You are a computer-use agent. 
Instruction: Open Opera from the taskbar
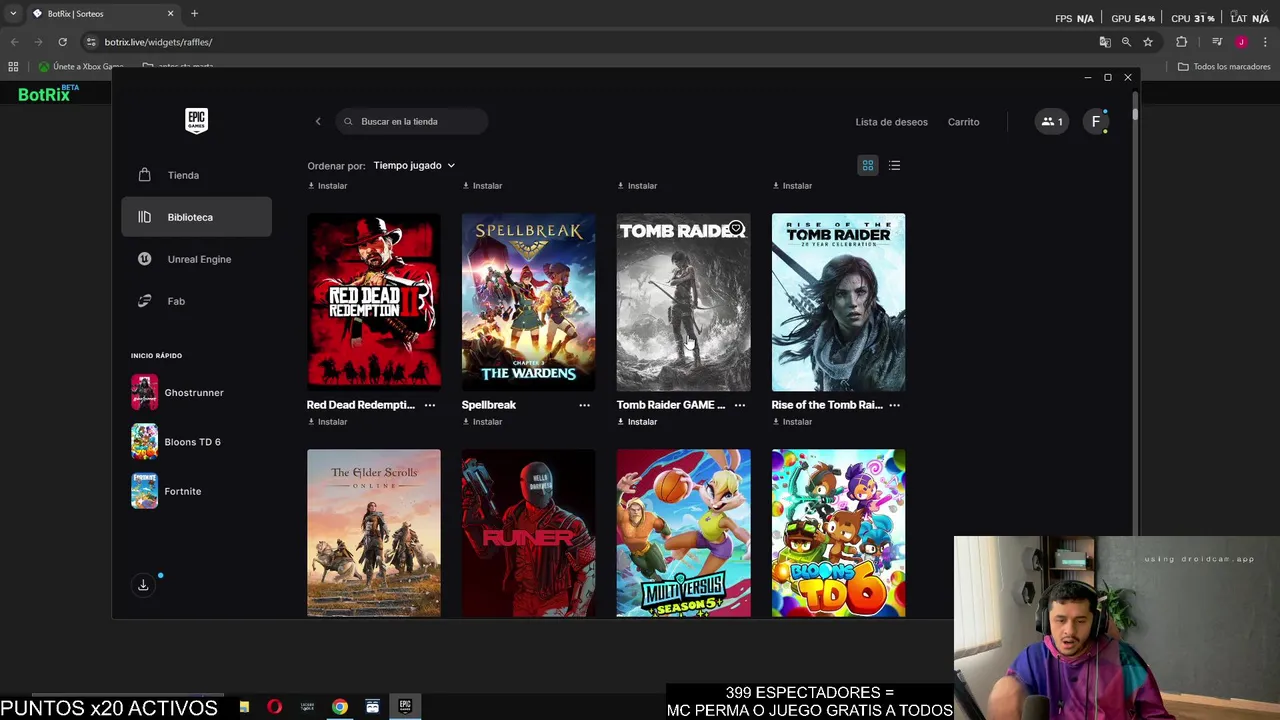coord(274,707)
